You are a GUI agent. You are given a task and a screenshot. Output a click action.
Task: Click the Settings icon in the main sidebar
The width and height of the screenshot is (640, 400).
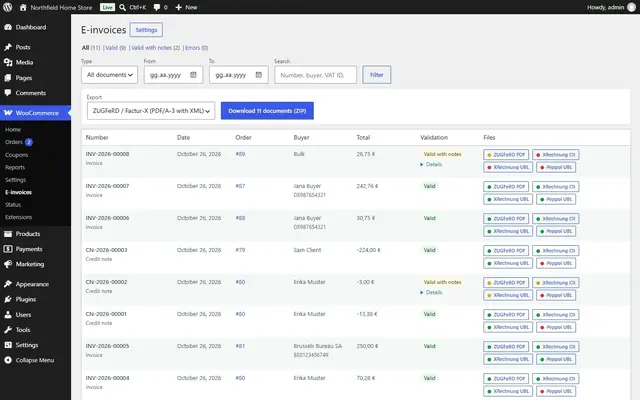pos(8,345)
